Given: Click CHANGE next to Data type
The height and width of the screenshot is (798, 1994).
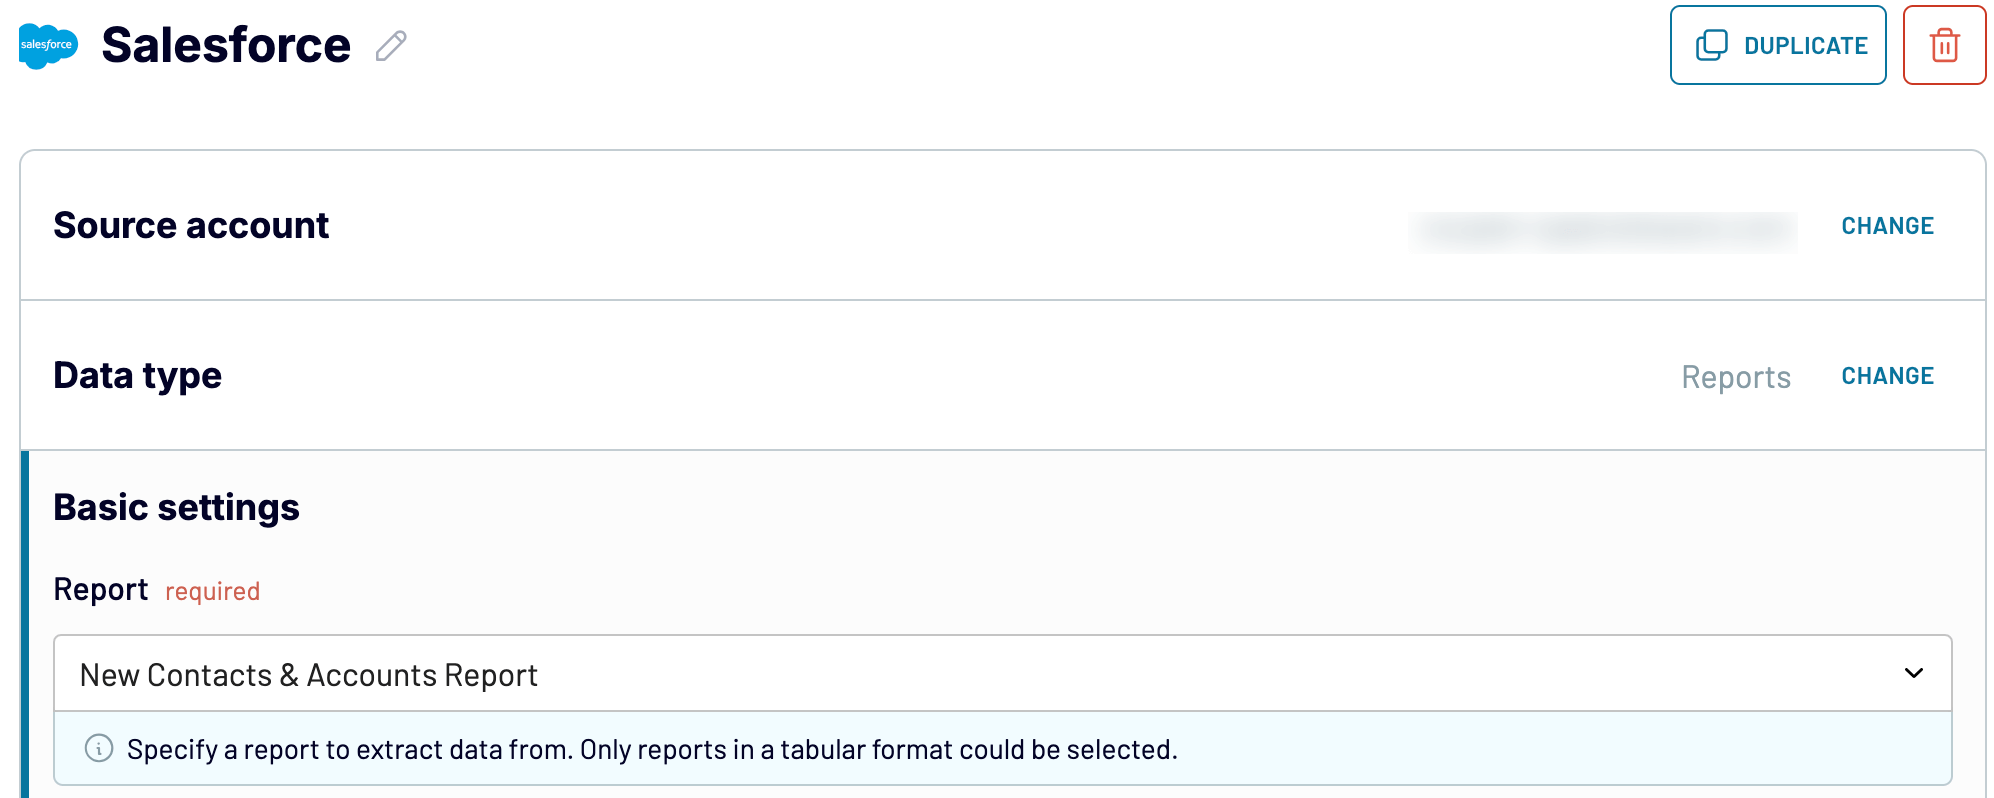Looking at the screenshot, I should (1887, 375).
